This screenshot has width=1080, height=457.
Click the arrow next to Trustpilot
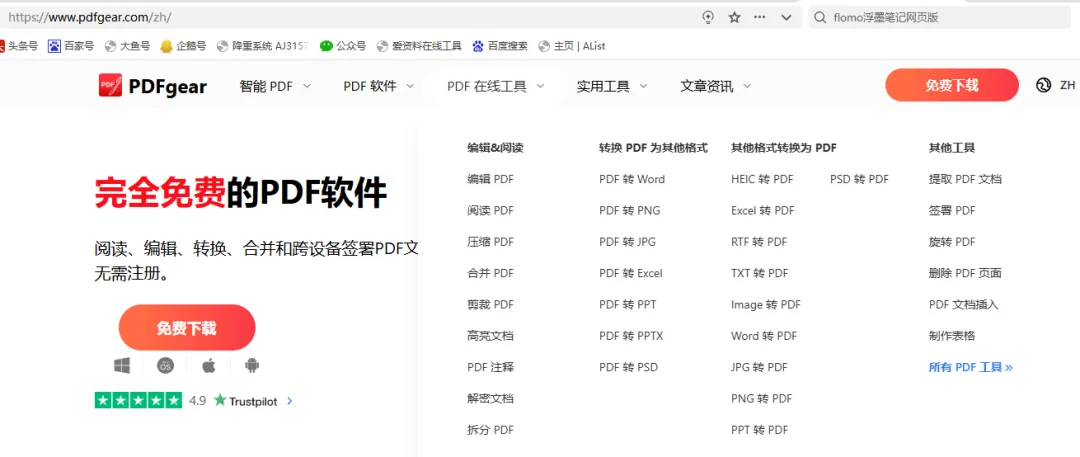(x=289, y=400)
